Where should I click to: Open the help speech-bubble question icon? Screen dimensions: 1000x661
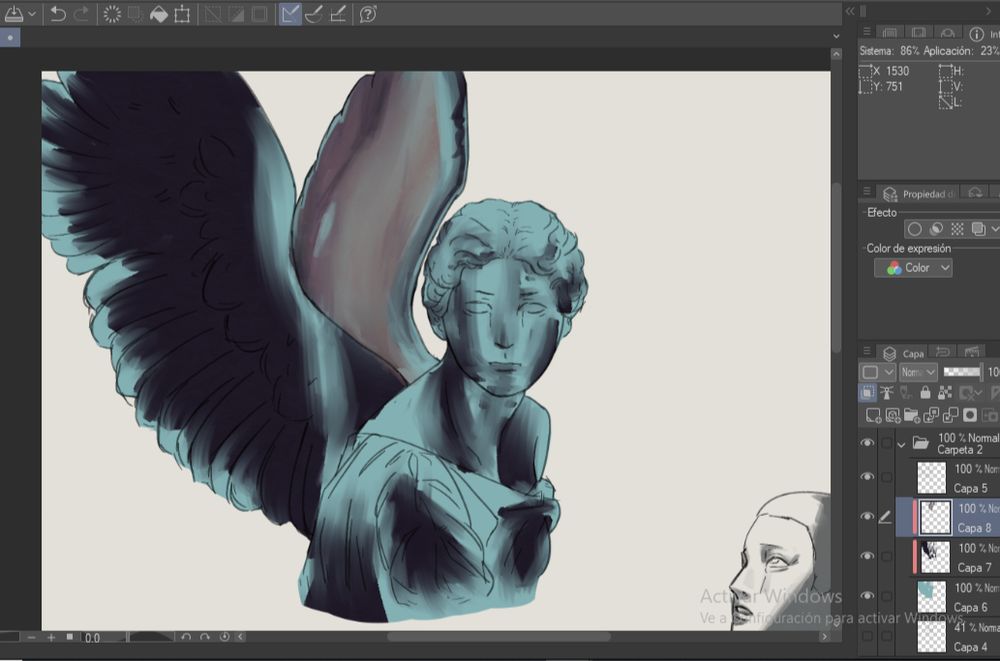(x=368, y=14)
